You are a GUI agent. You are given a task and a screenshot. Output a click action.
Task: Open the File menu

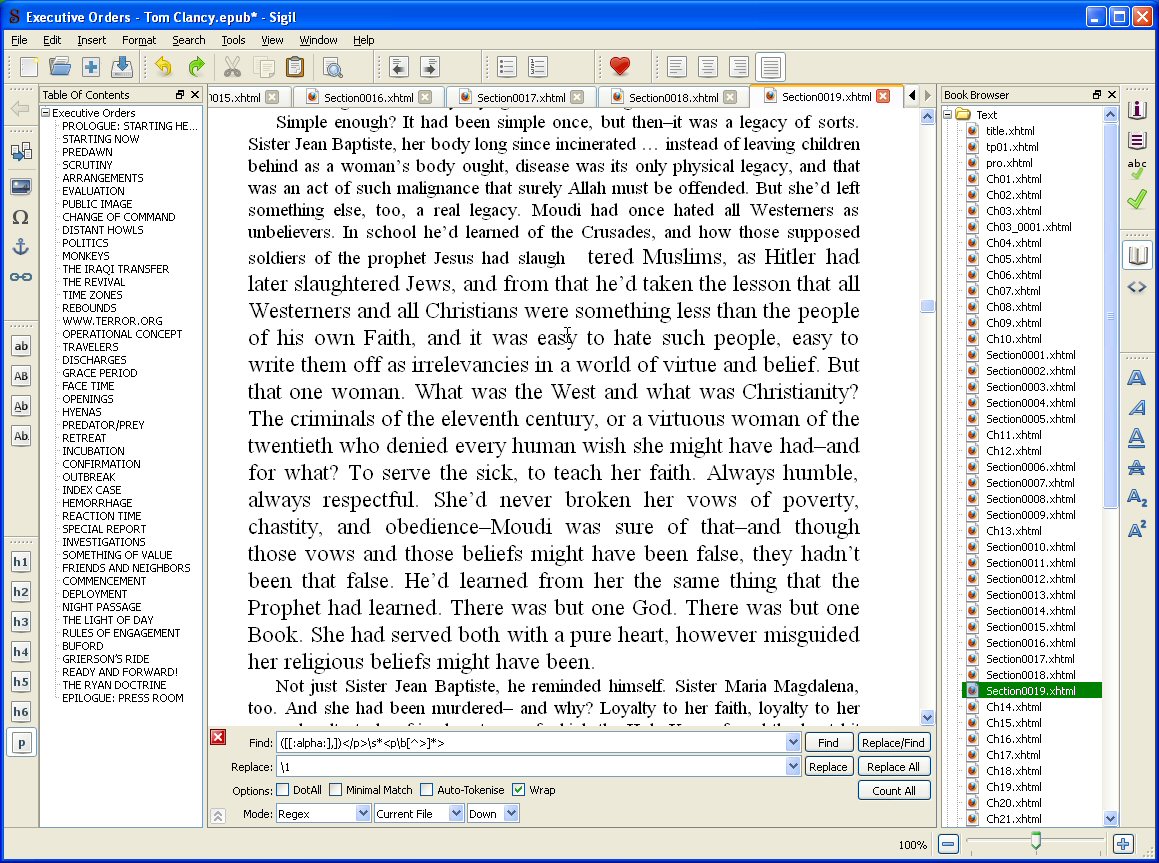click(19, 40)
